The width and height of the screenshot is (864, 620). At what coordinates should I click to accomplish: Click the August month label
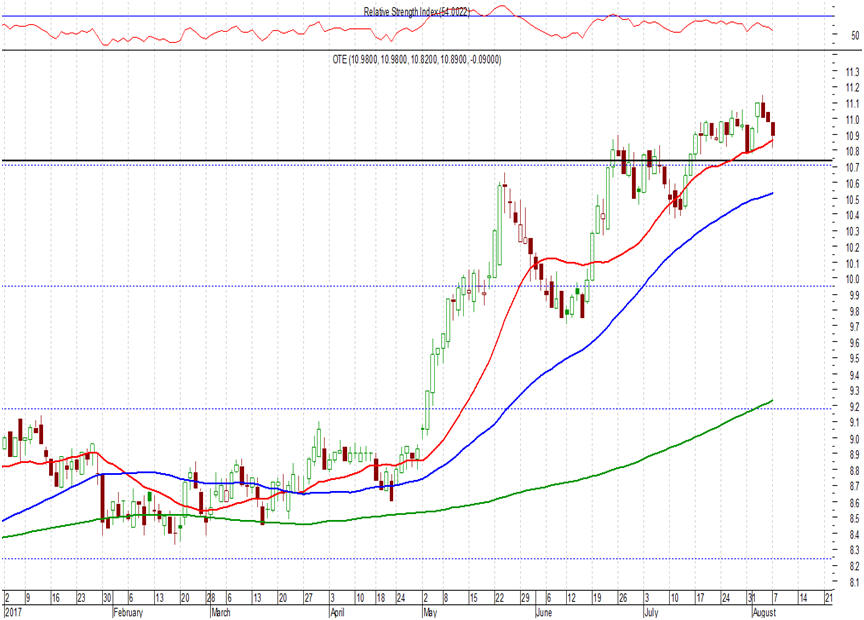(x=764, y=612)
